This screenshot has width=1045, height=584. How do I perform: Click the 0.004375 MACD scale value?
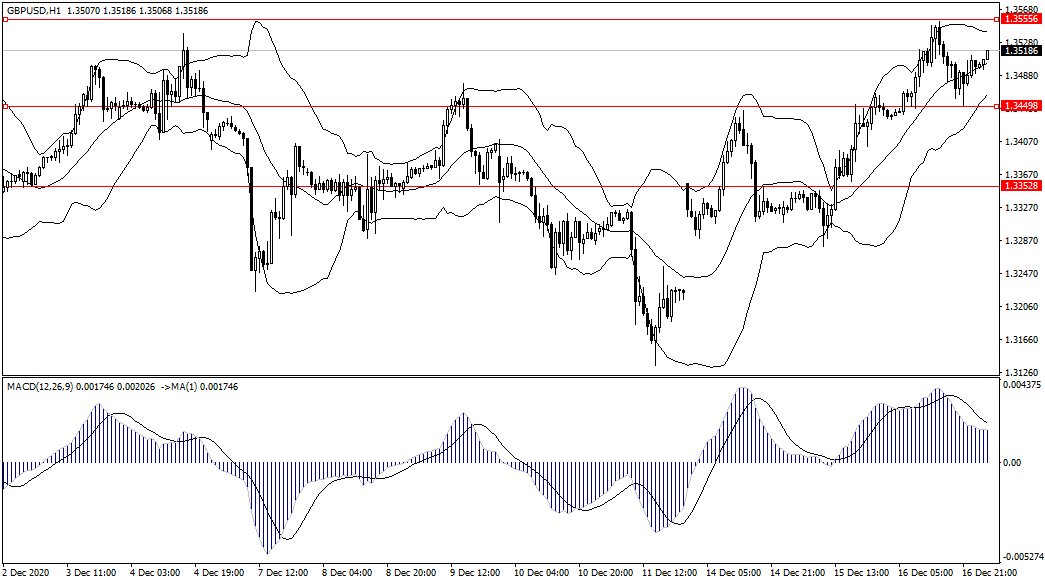1020,385
